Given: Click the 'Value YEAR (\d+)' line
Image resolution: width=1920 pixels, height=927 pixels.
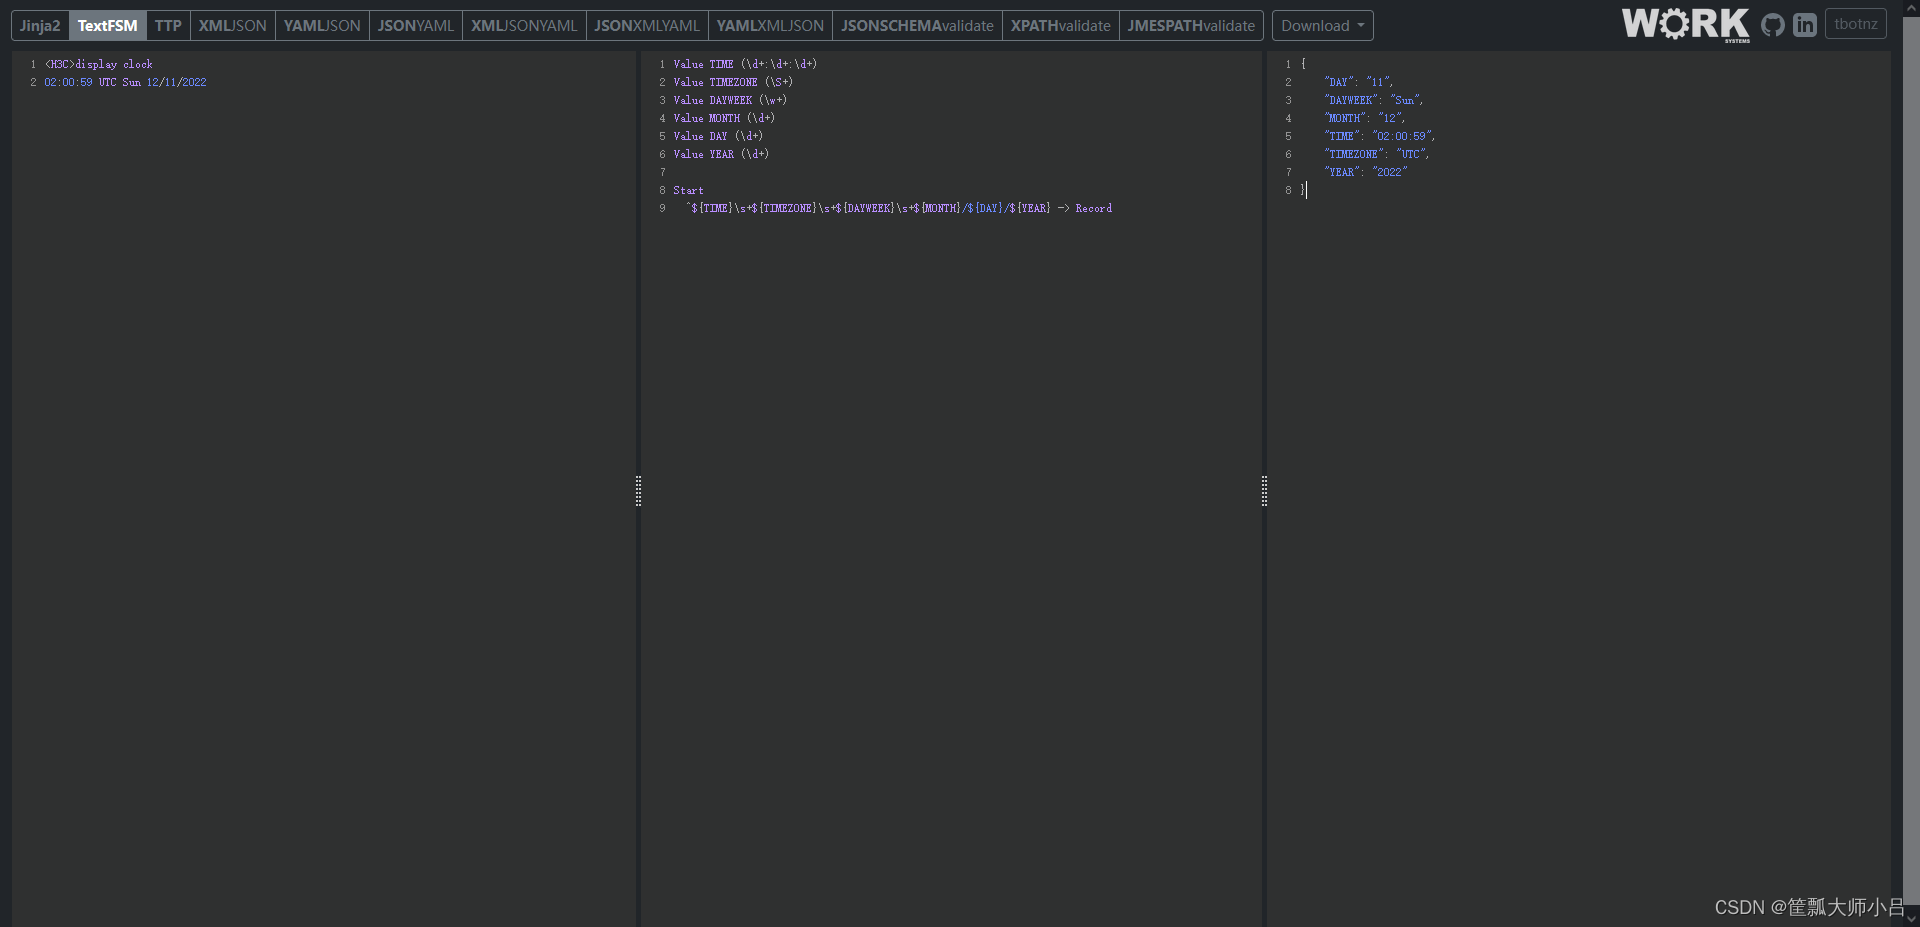Looking at the screenshot, I should point(721,154).
